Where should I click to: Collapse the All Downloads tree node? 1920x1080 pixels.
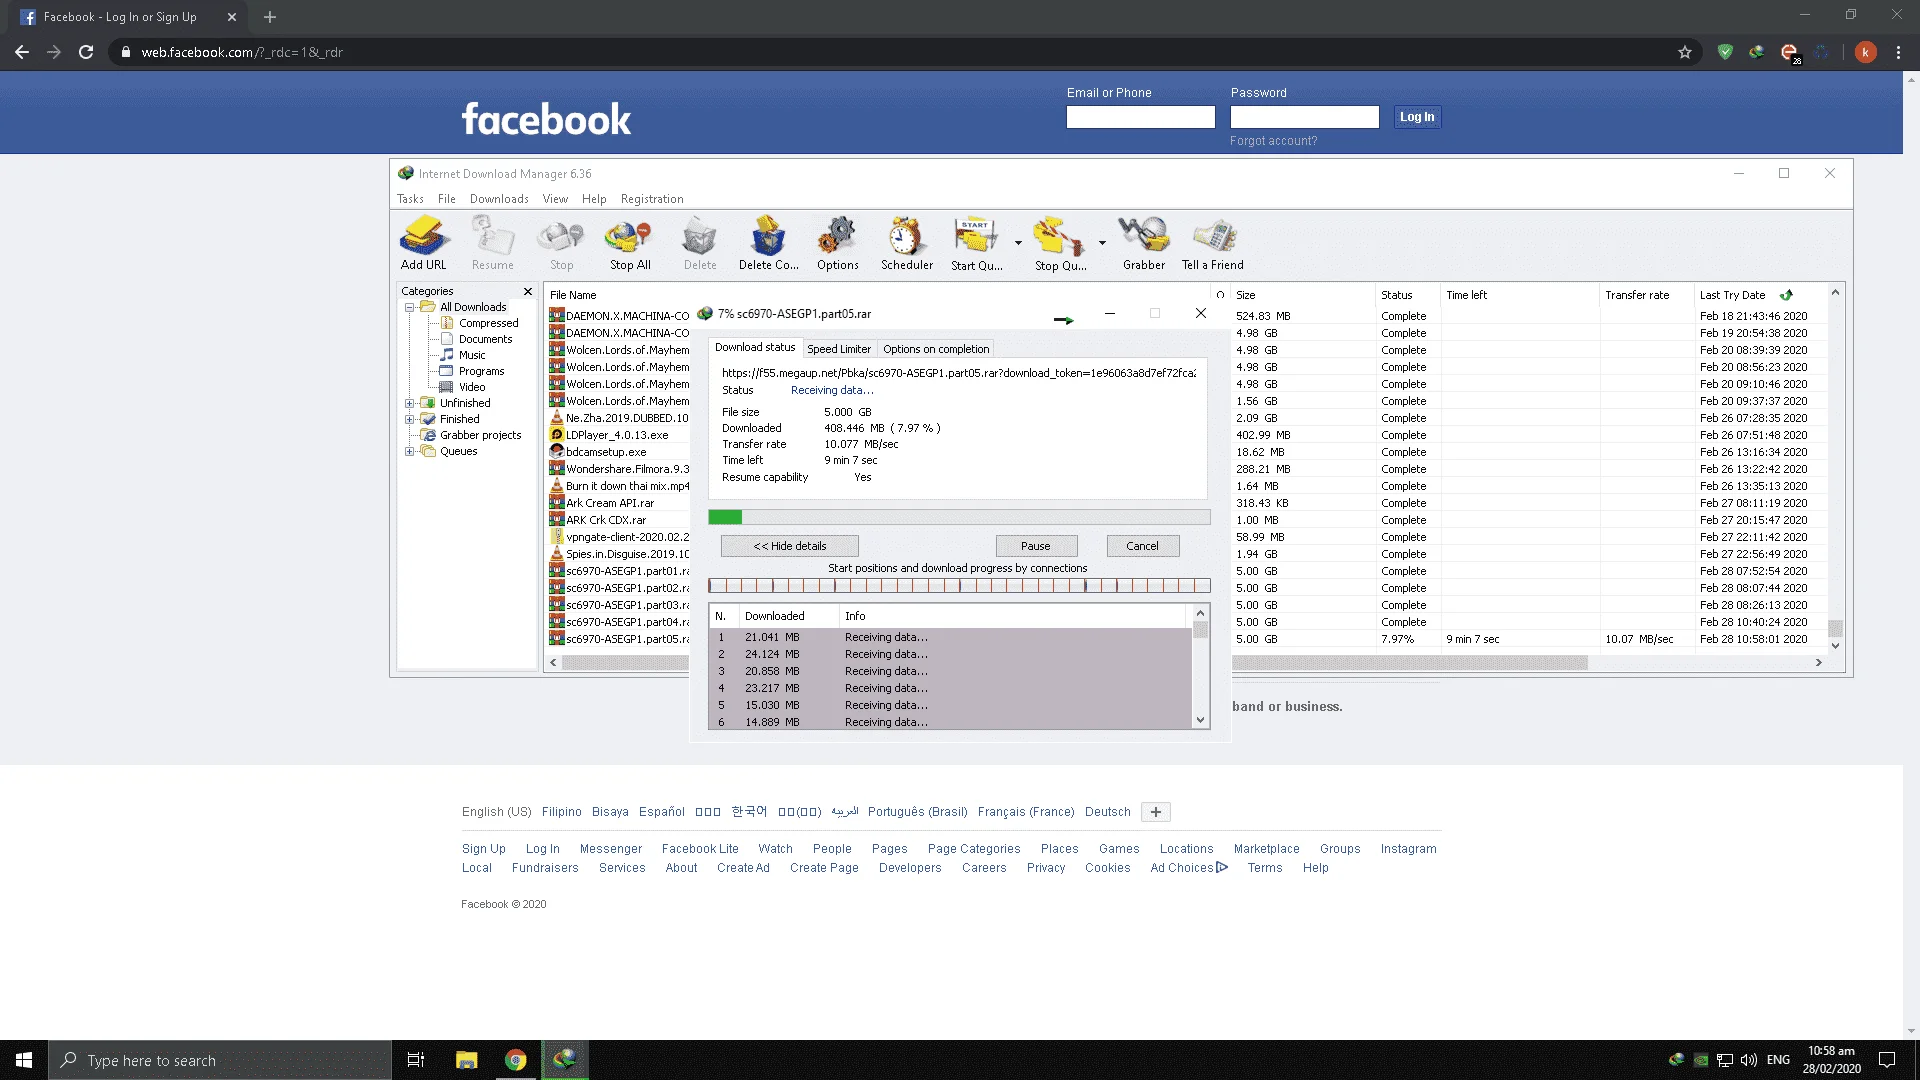click(x=409, y=307)
